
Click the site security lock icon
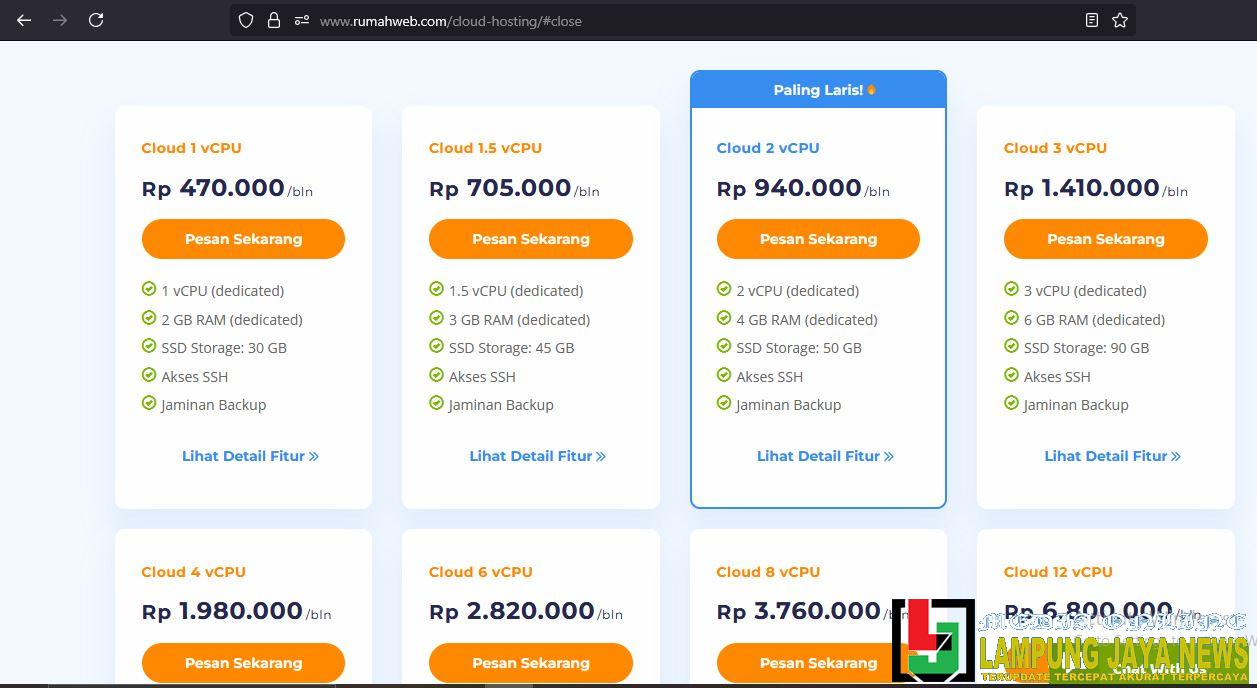[x=272, y=20]
